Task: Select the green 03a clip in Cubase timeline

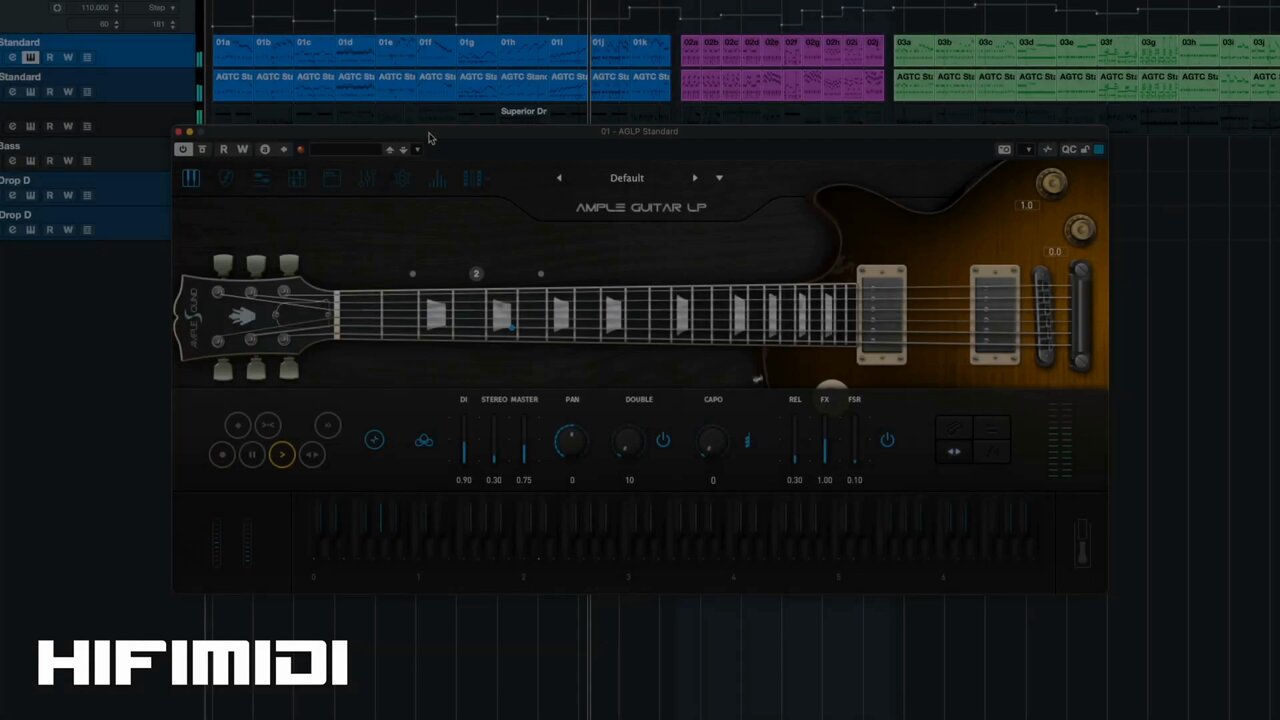Action: [913, 50]
